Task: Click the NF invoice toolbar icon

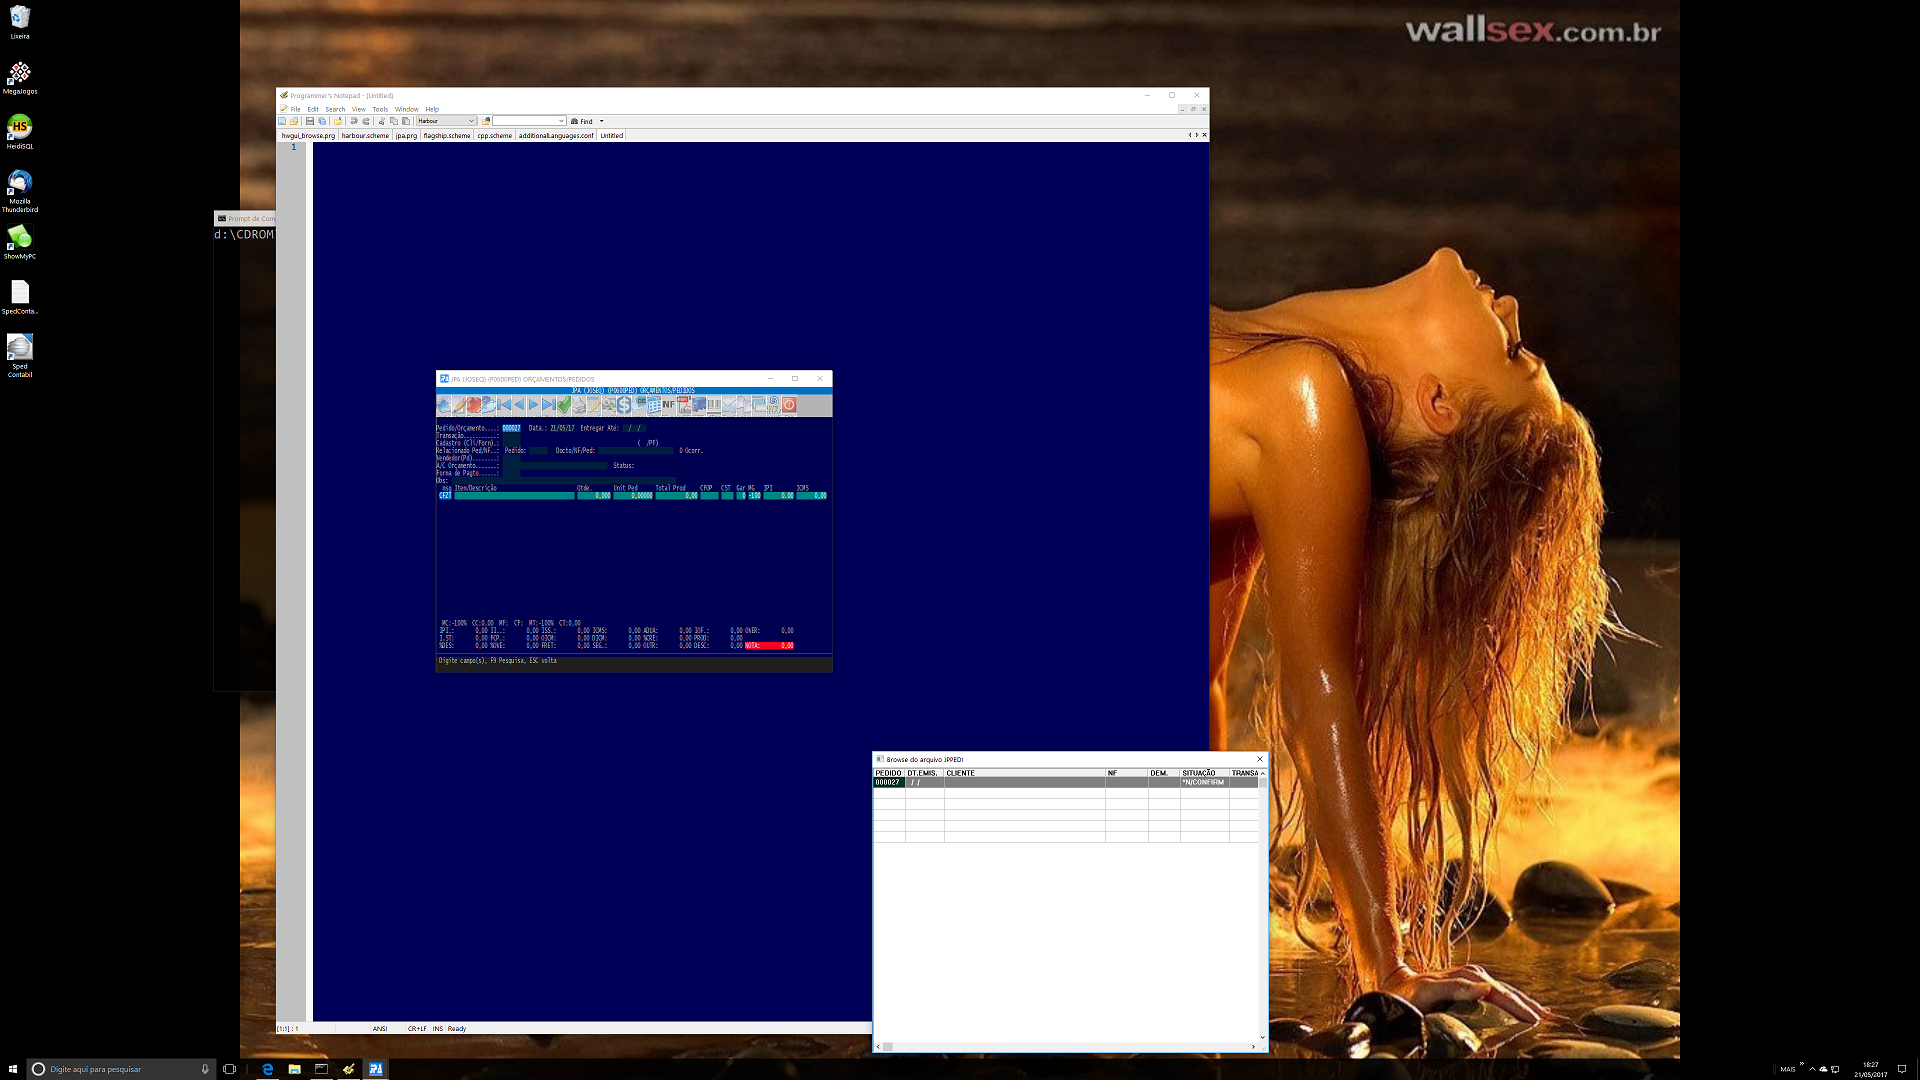Action: (668, 405)
